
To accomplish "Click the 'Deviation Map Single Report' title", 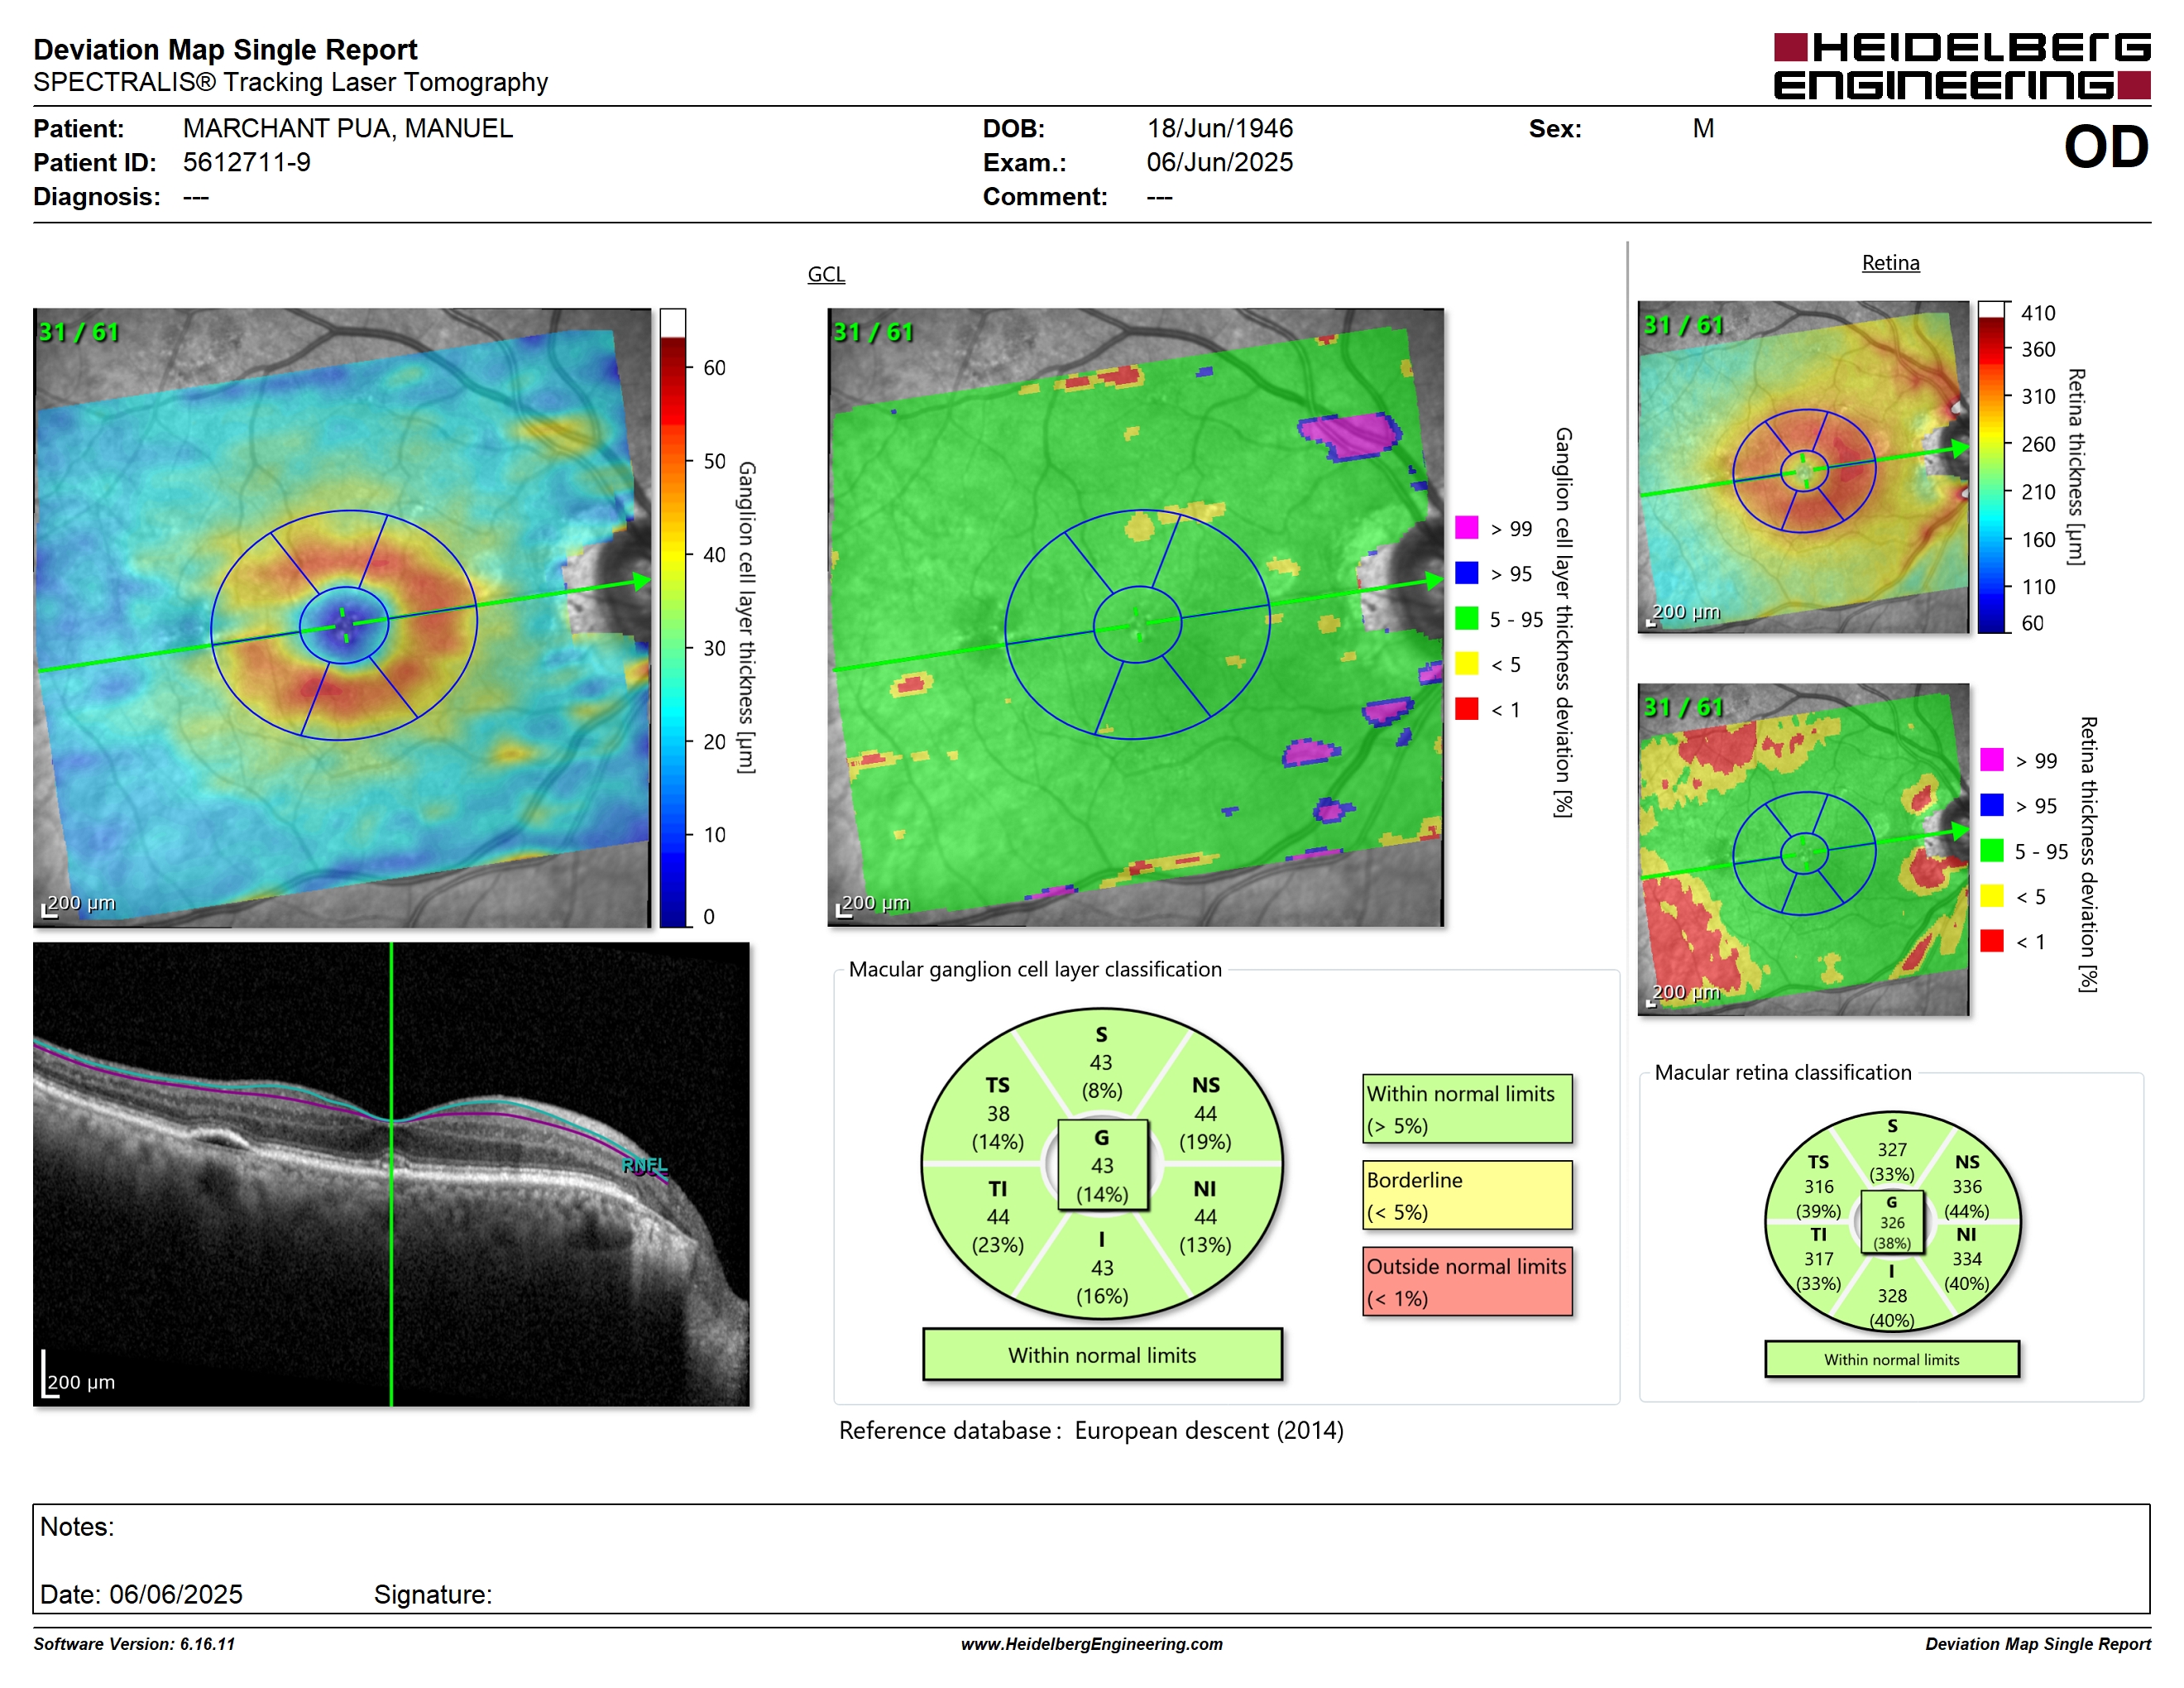I will 225,49.
